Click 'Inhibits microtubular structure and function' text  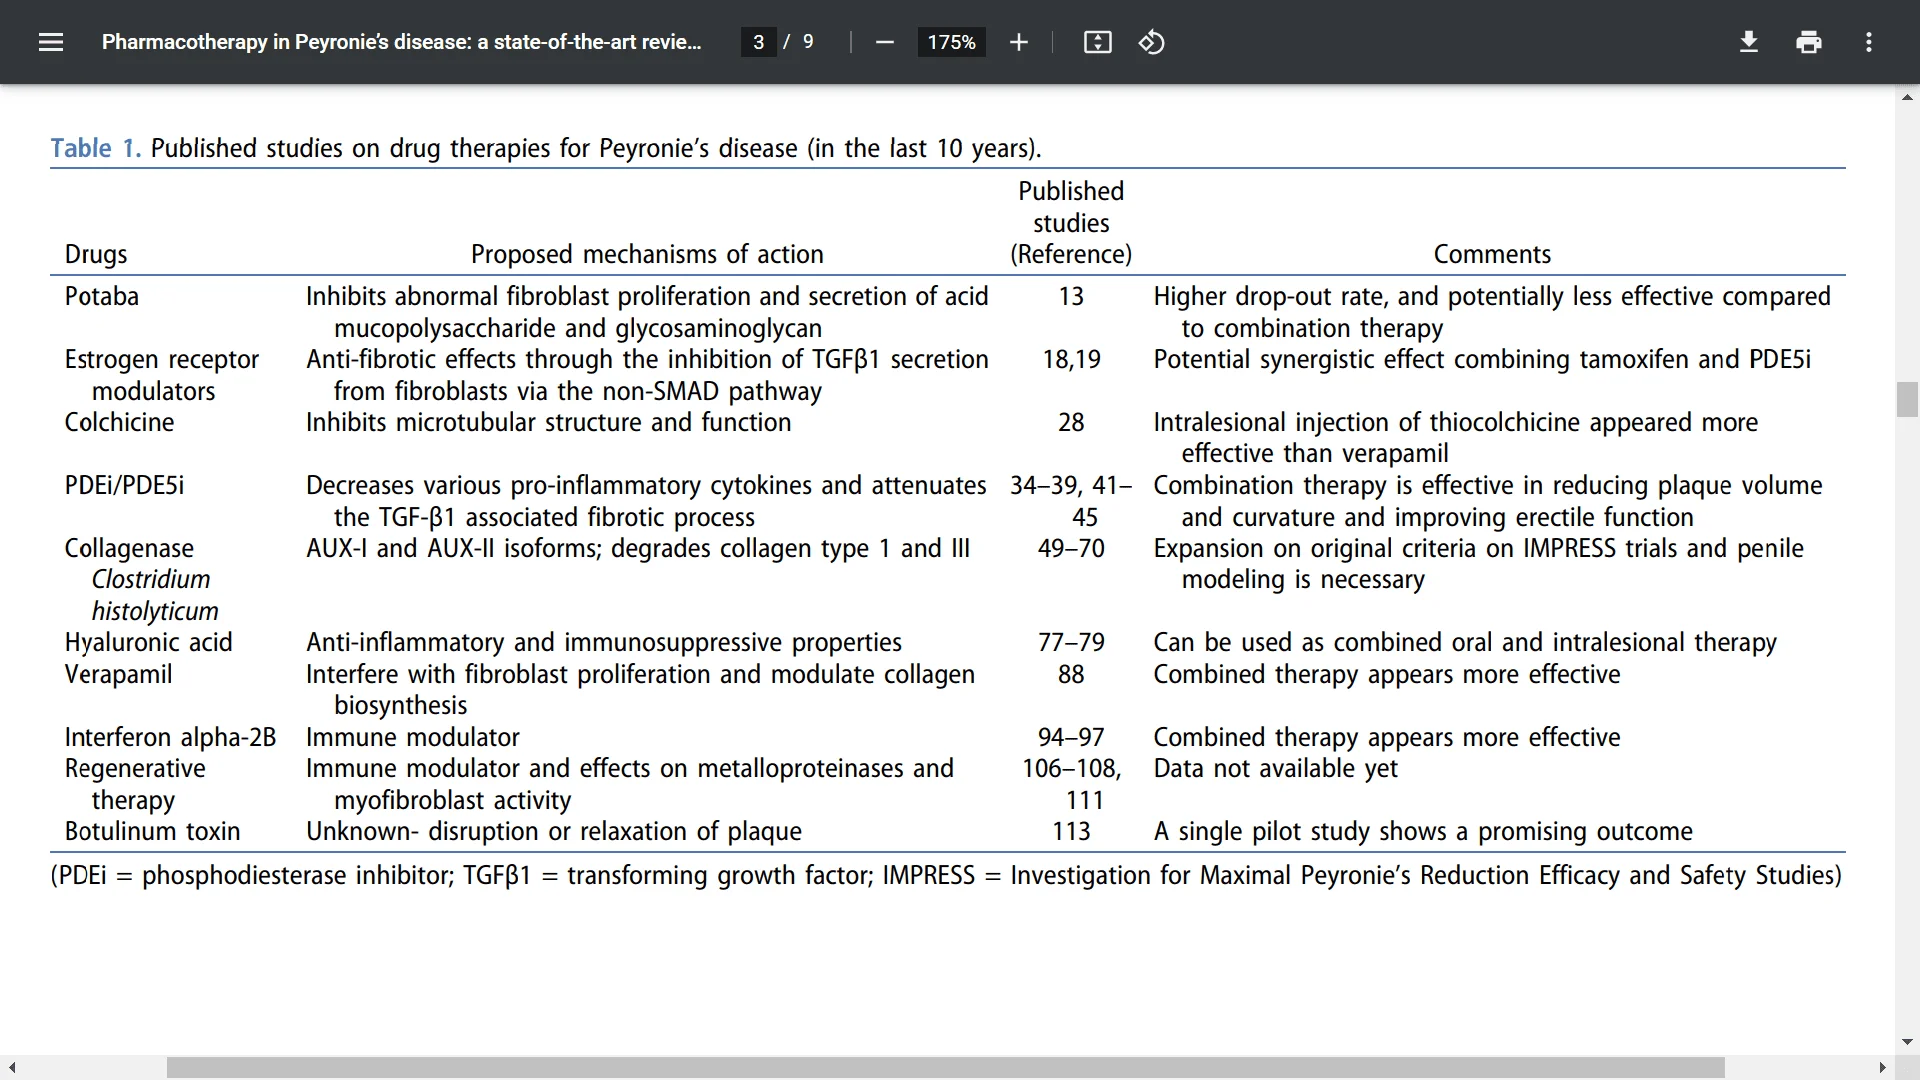click(x=548, y=422)
